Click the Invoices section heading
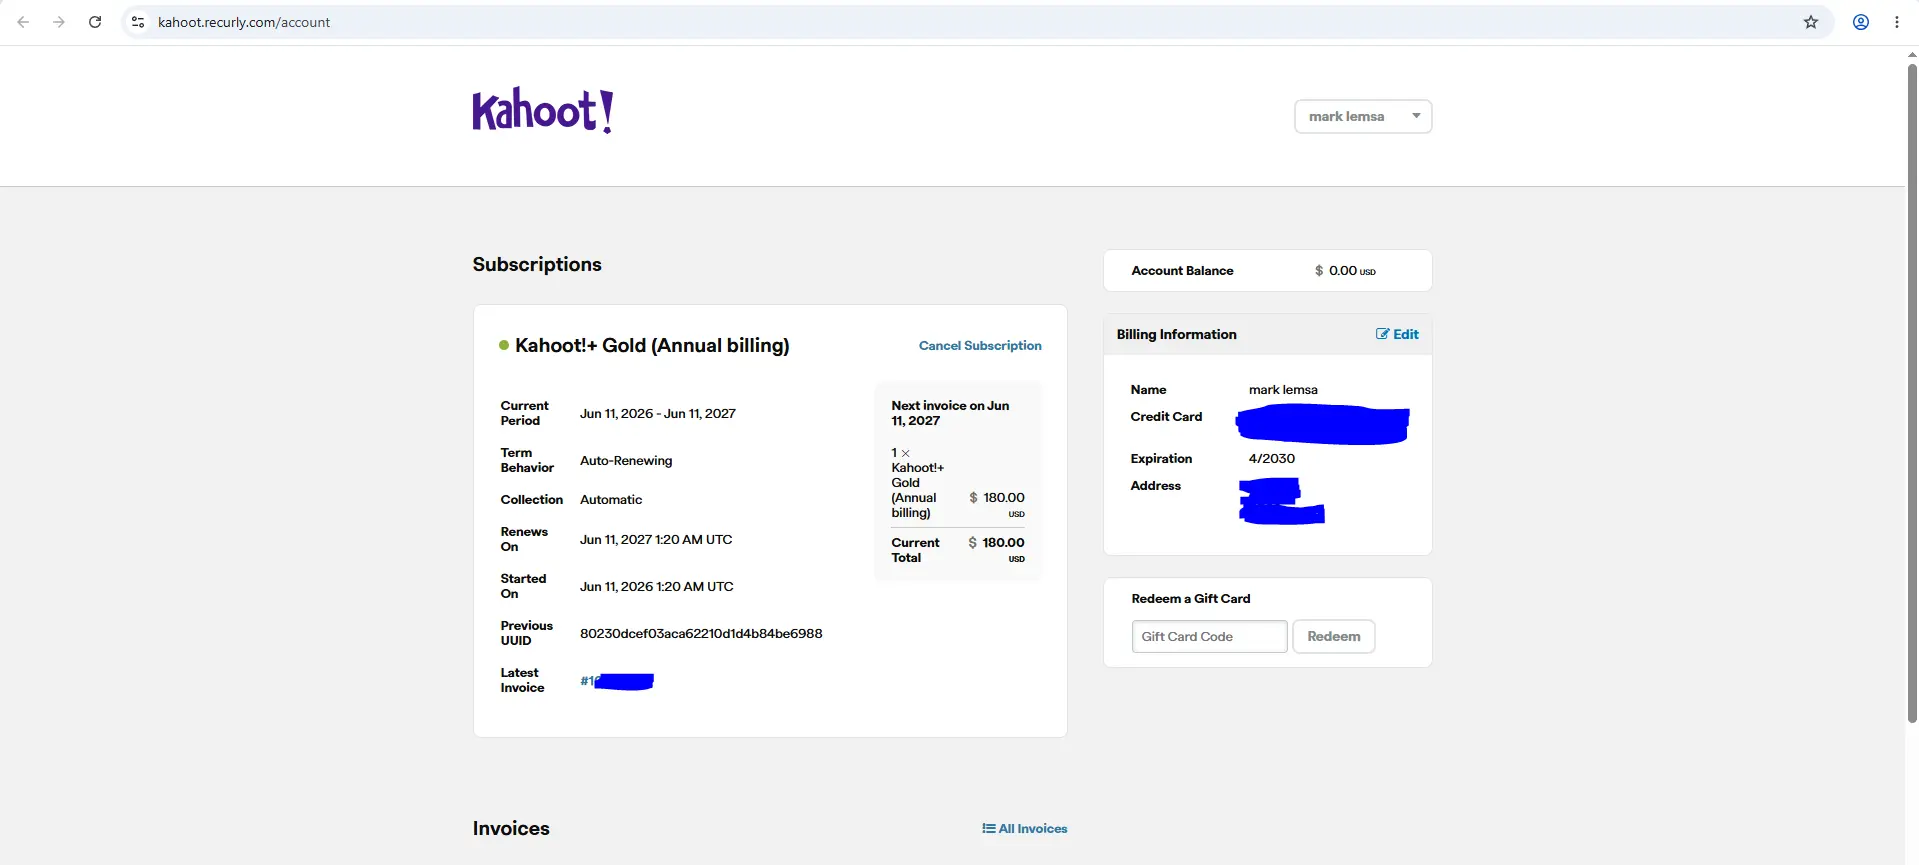The height and width of the screenshot is (865, 1919). pos(511,828)
